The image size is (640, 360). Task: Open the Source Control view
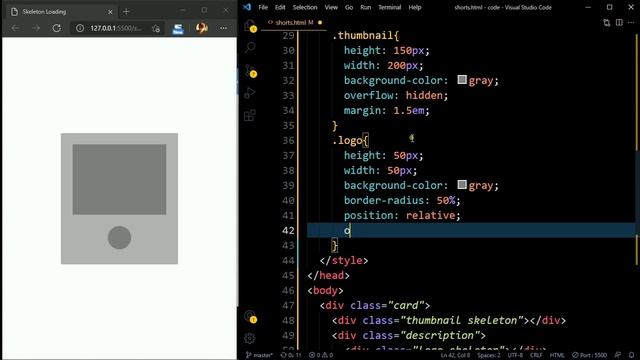pos(250,70)
